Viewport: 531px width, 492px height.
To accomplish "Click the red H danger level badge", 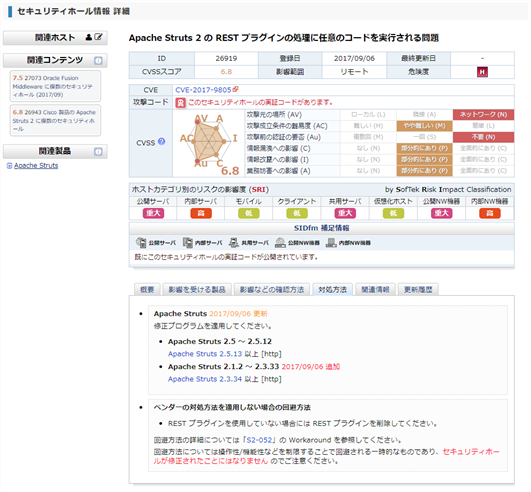I will (x=482, y=72).
